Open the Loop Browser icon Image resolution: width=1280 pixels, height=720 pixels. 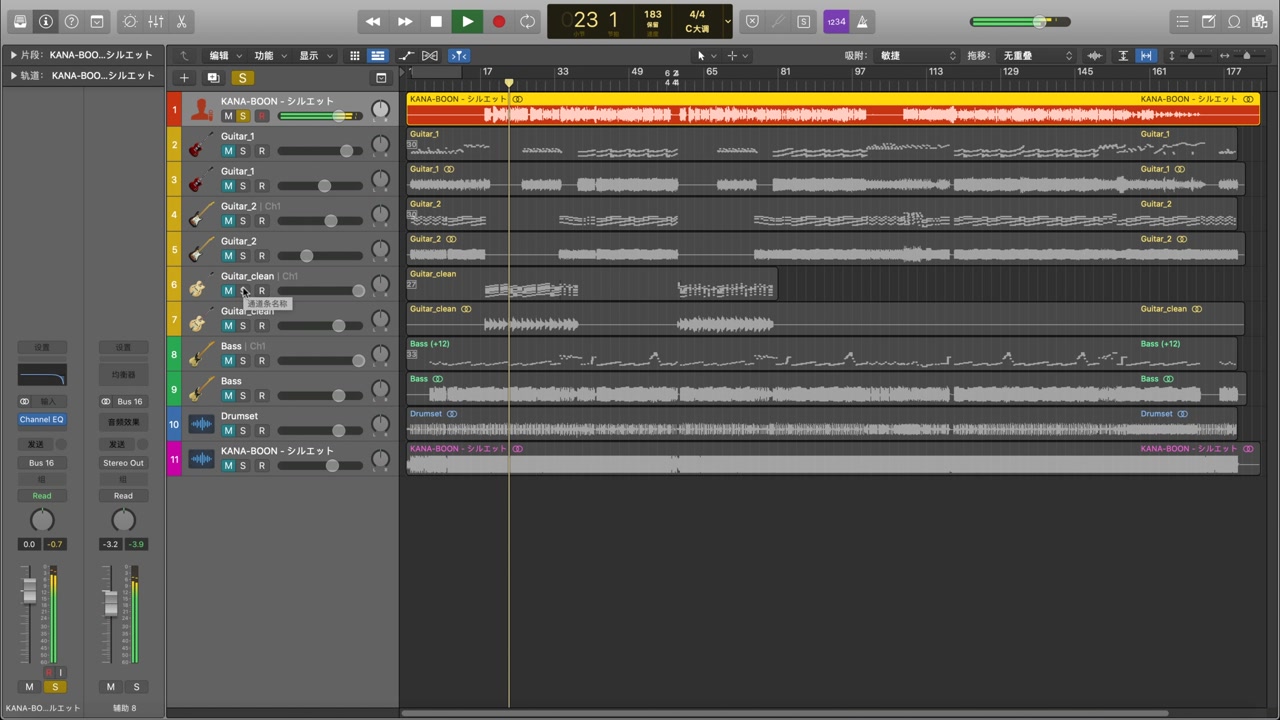(x=1234, y=21)
